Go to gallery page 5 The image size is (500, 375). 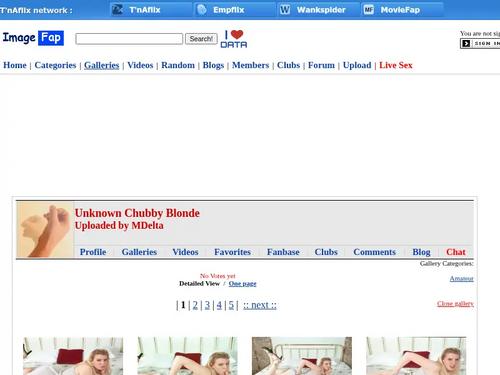(231, 305)
